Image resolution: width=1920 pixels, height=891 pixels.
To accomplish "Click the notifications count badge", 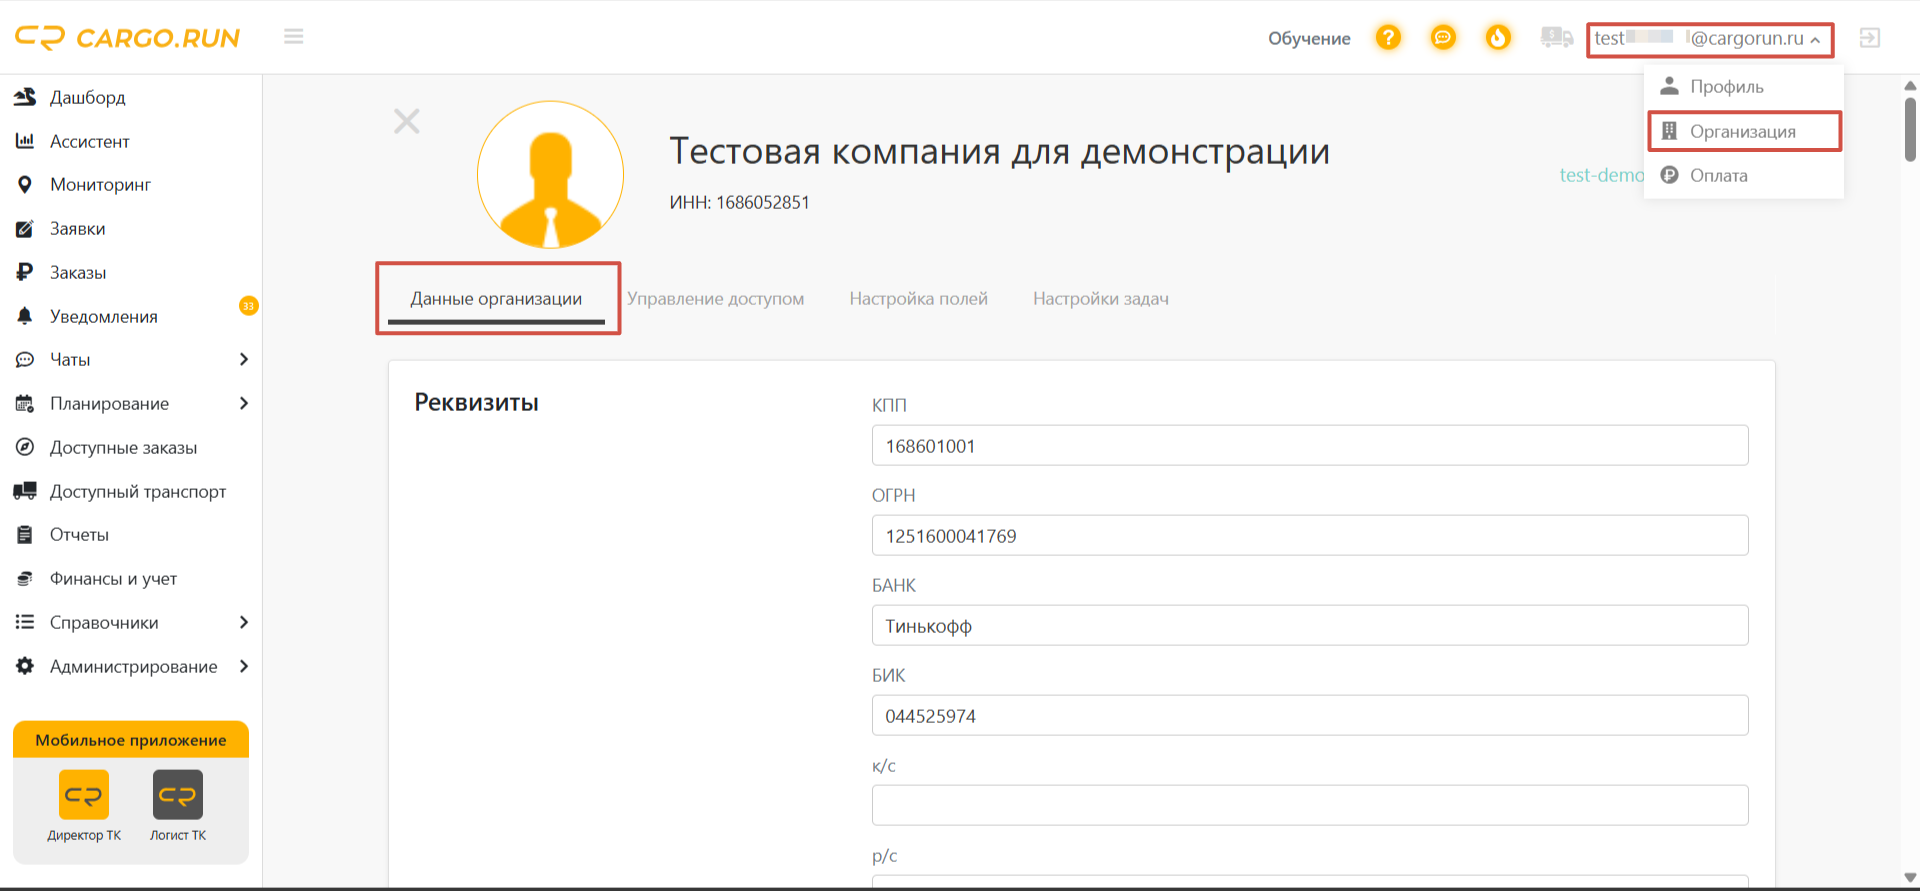I will [x=248, y=305].
